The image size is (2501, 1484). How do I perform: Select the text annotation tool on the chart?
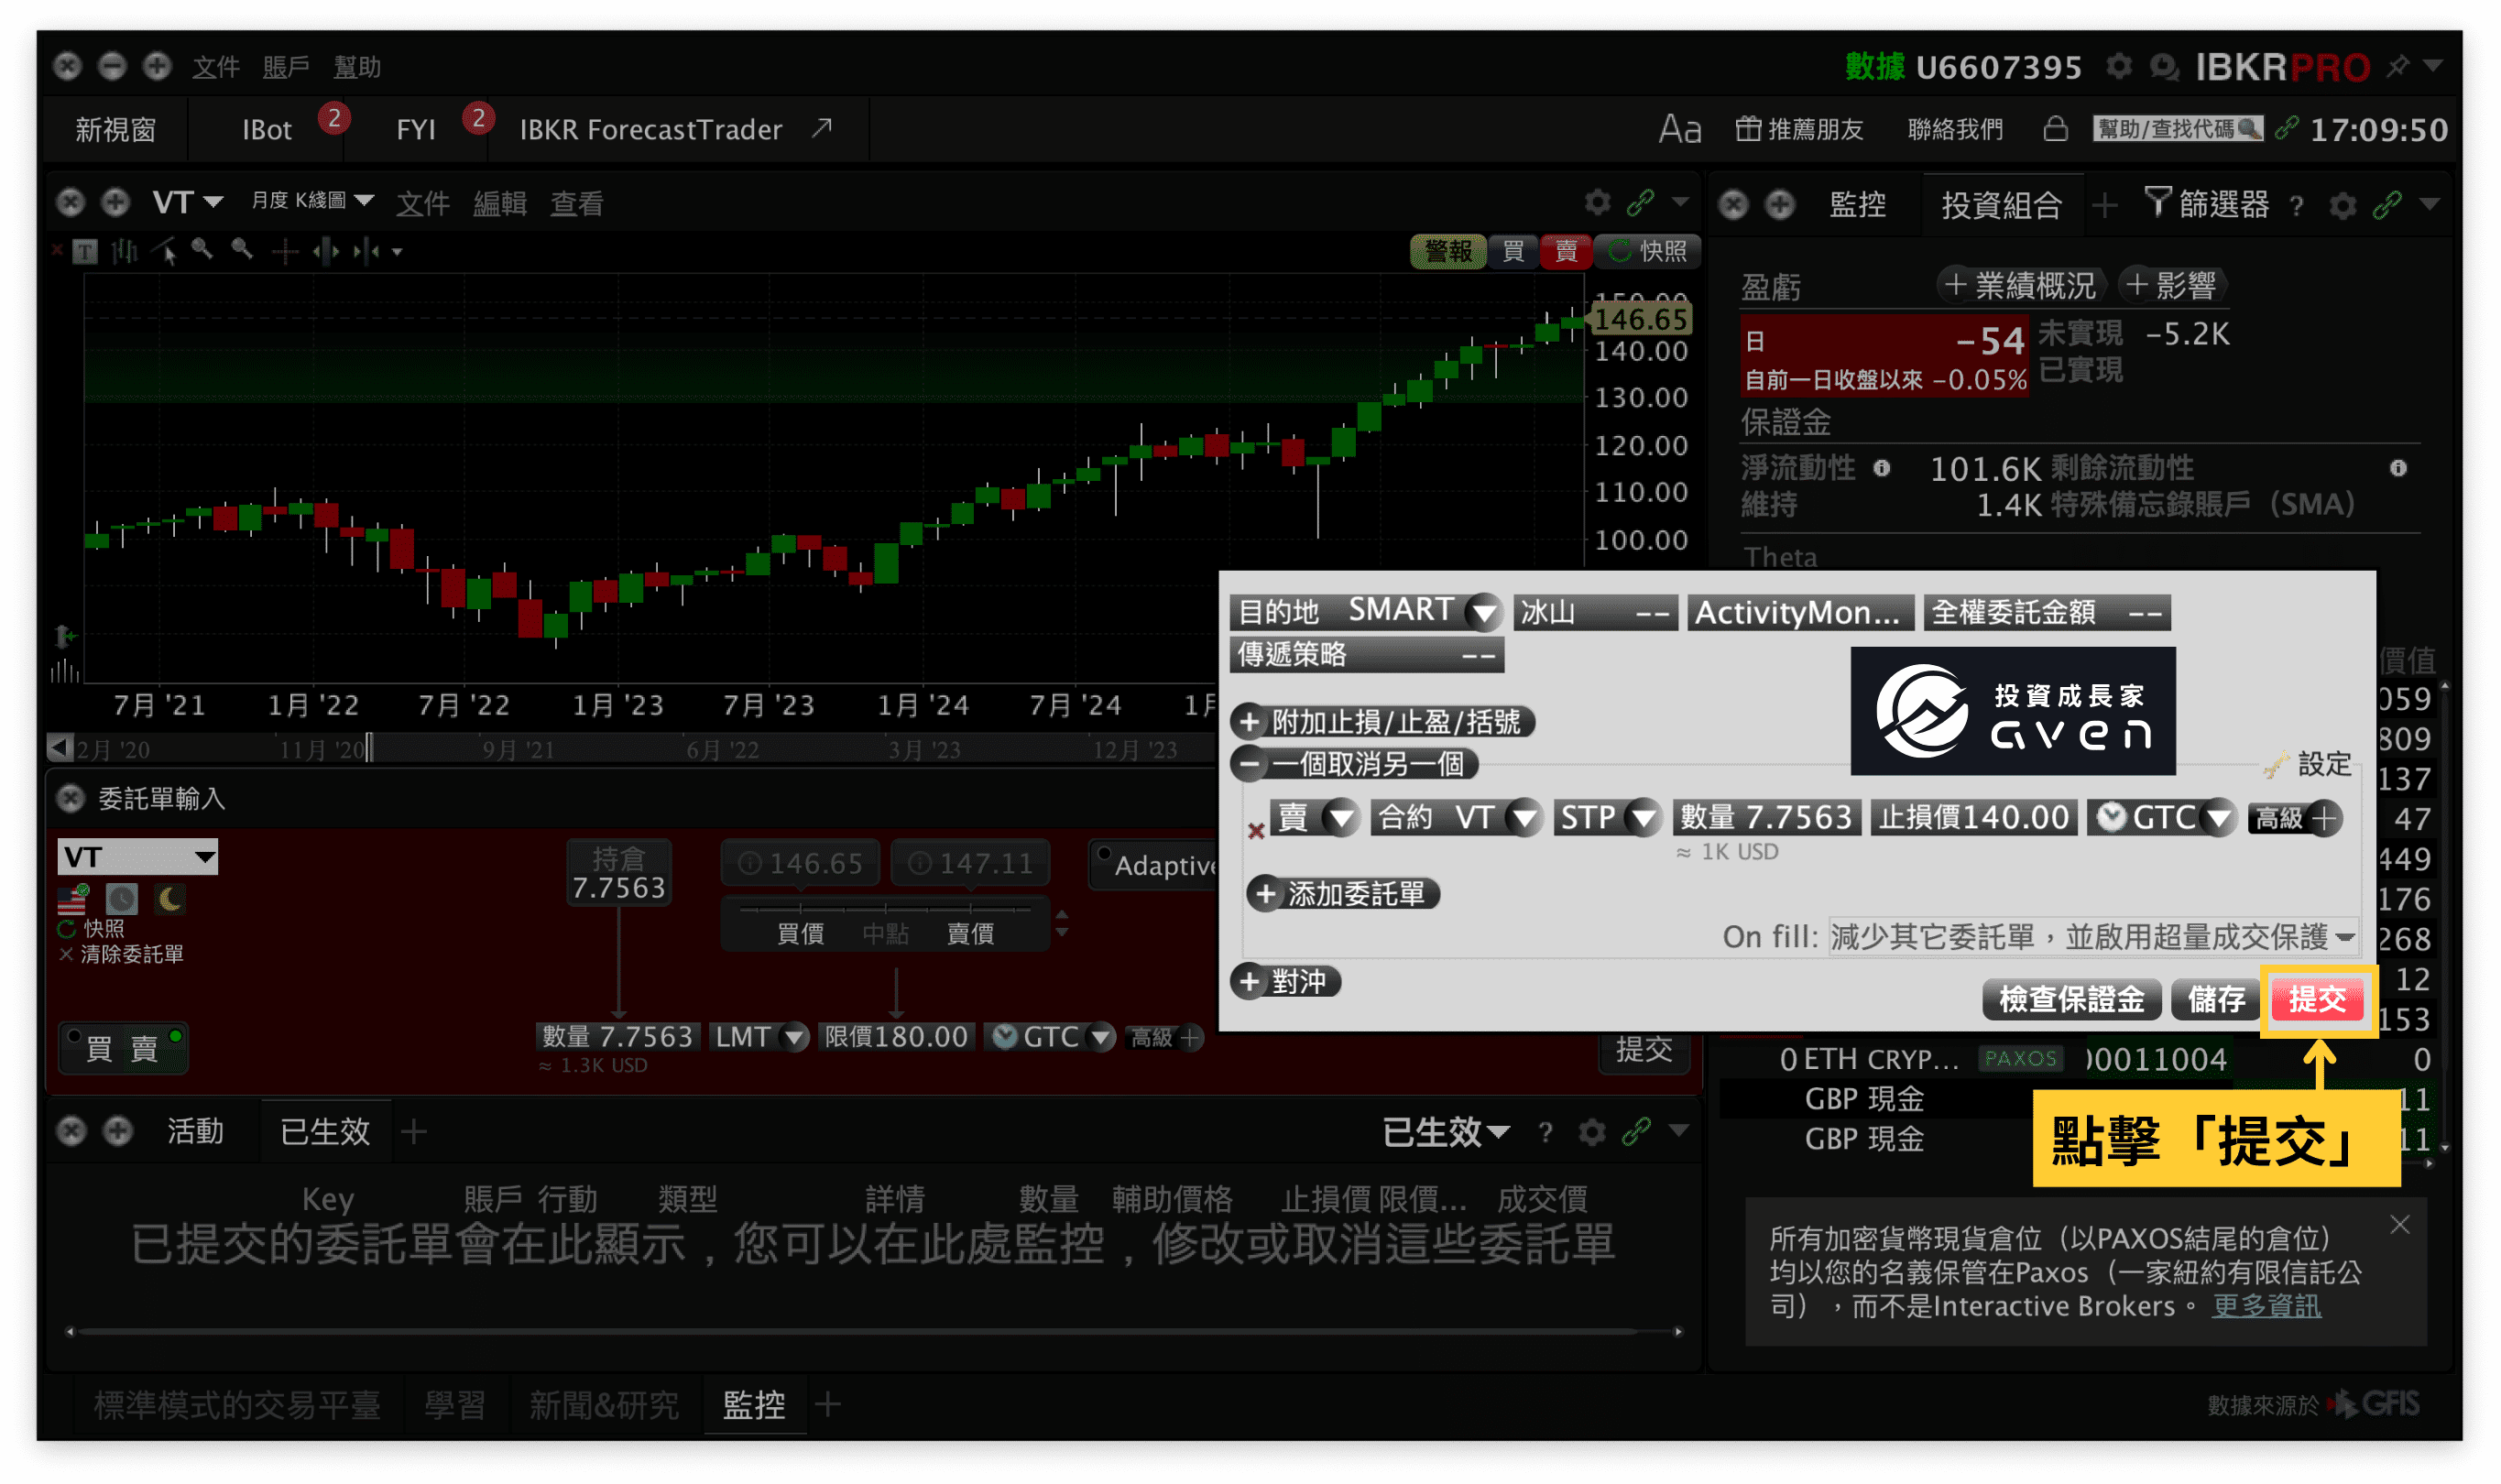(x=86, y=252)
